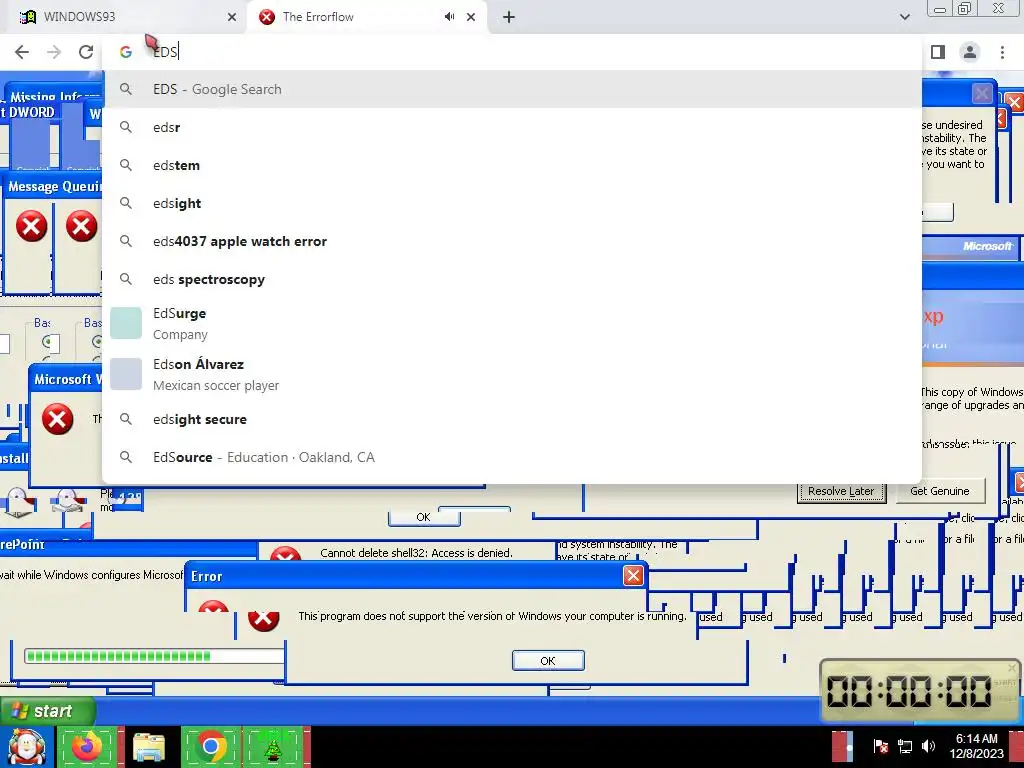
Task: Click the 'Cannot delete shell32: Access is denied.' text
Action: click(416, 553)
